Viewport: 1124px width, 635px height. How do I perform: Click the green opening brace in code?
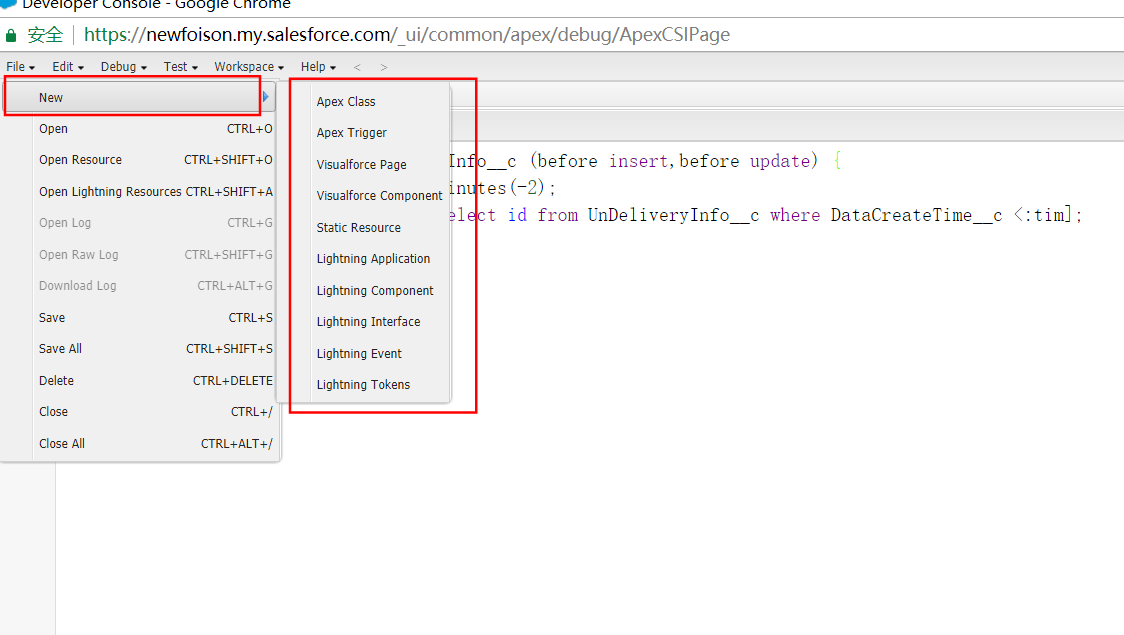pos(837,161)
